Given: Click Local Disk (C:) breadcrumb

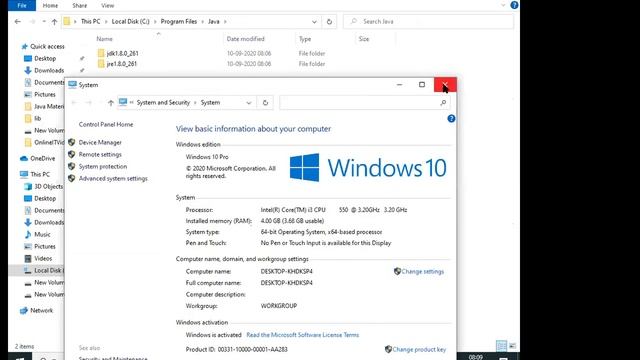Looking at the screenshot, I should click(131, 21).
